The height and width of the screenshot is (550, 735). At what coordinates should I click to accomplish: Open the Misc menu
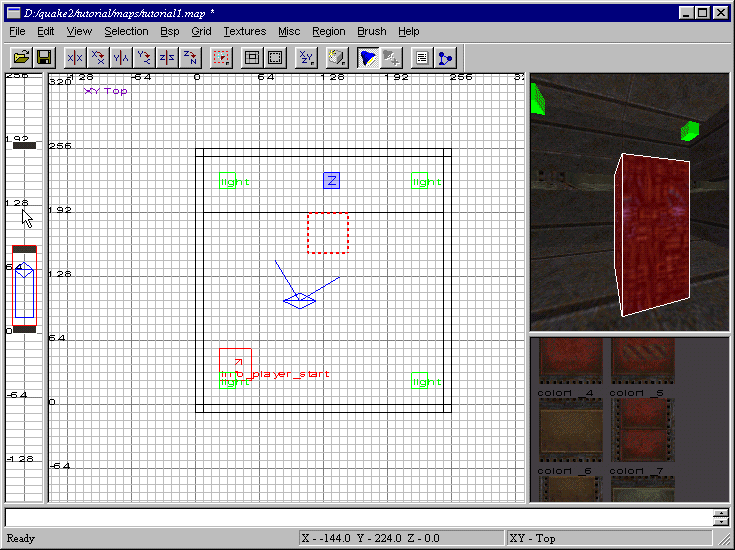coord(289,31)
